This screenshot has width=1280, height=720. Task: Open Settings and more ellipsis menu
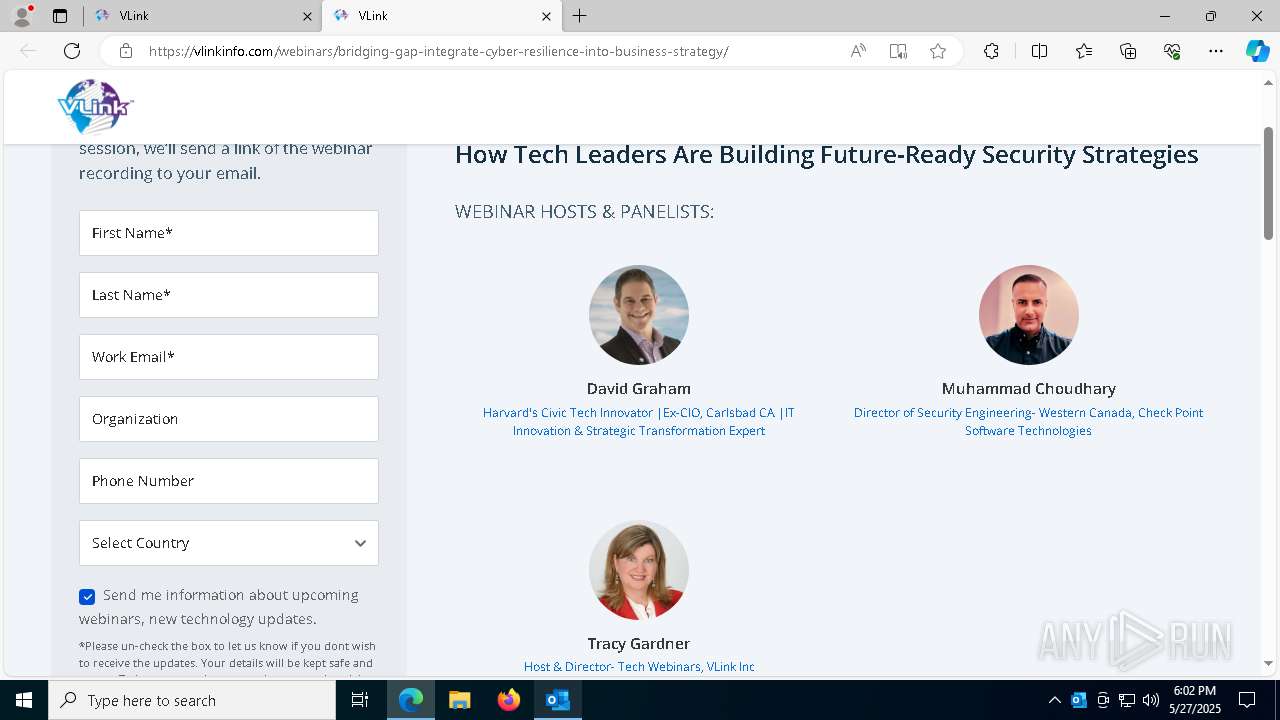[x=1216, y=51]
